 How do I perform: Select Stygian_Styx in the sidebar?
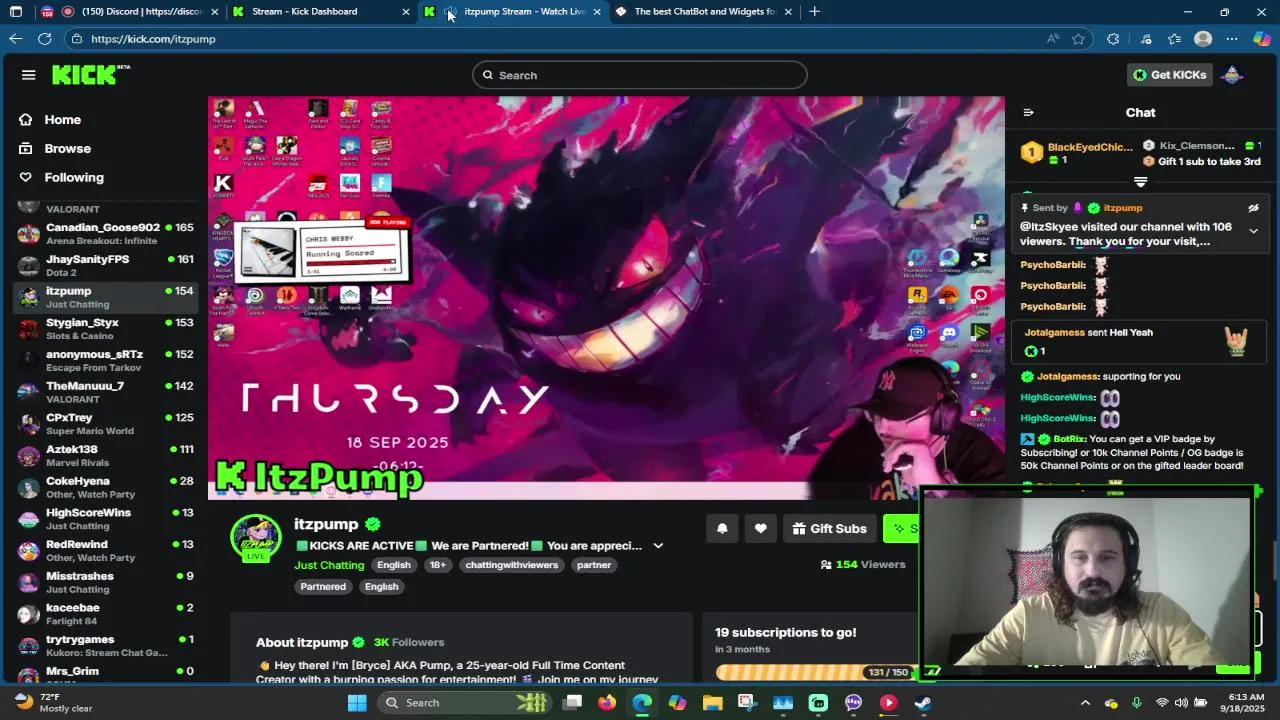click(105, 329)
